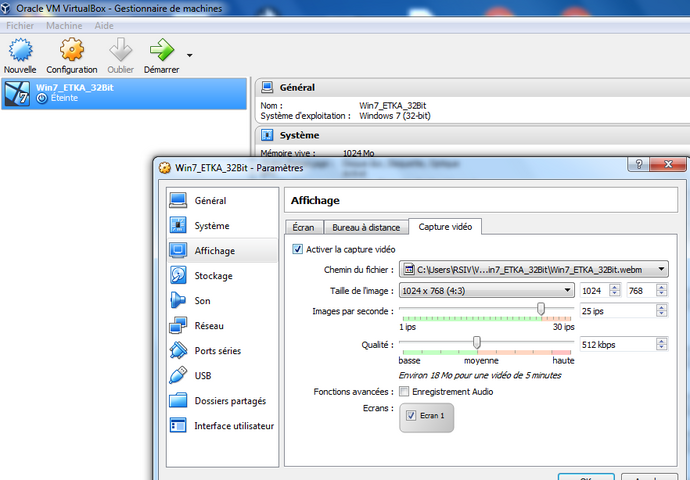This screenshot has height=480, width=690.
Task: Enable Enregistrement Audio checkbox
Action: pyautogui.click(x=404, y=392)
